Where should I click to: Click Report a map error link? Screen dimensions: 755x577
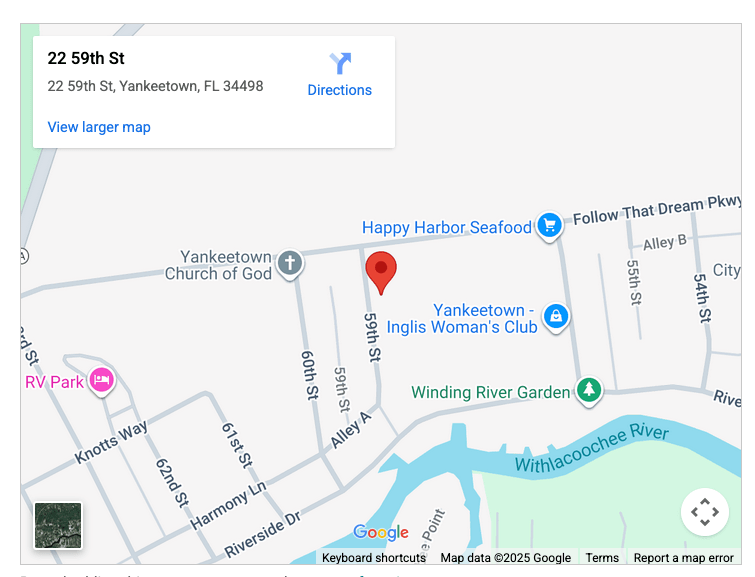point(683,558)
